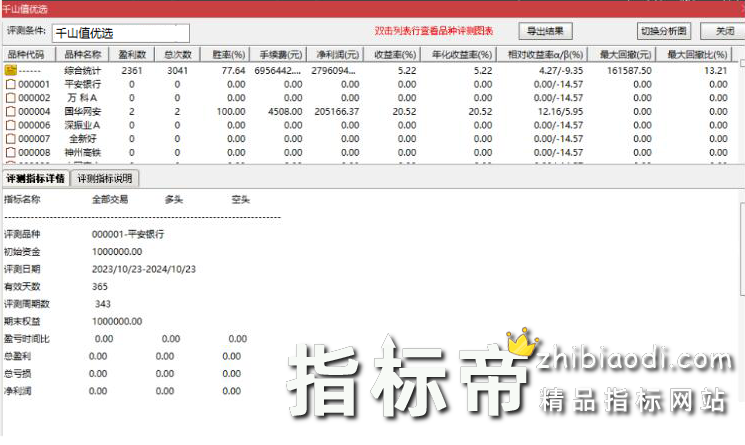This screenshot has width=745, height=445.
Task: Click fee value 4508.00
Action: pos(285,112)
